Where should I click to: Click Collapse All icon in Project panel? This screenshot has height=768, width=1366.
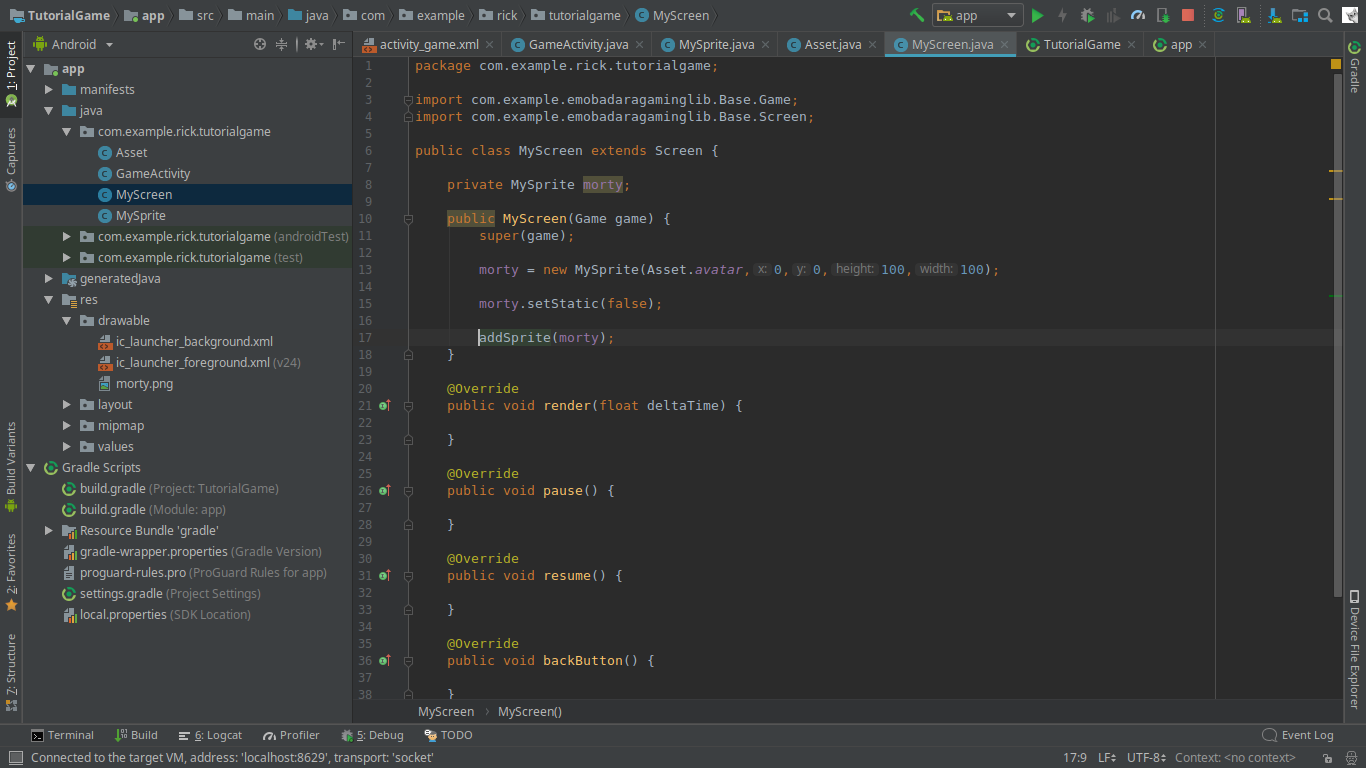pyautogui.click(x=282, y=44)
